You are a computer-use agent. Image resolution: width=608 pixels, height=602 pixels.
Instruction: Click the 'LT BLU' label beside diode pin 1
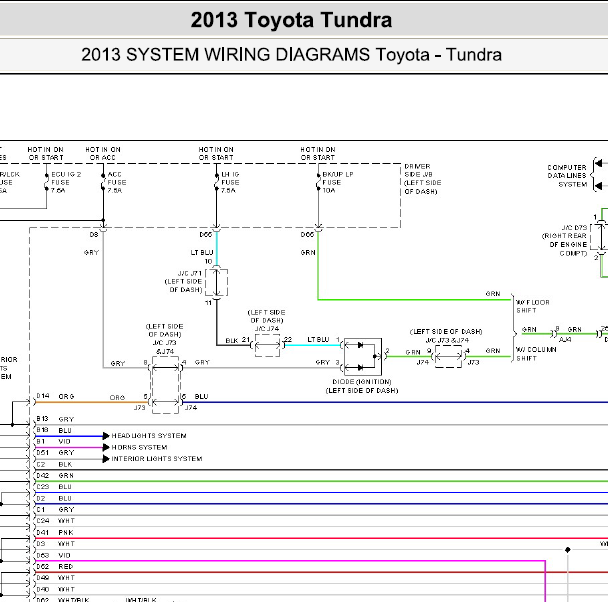click(x=318, y=340)
